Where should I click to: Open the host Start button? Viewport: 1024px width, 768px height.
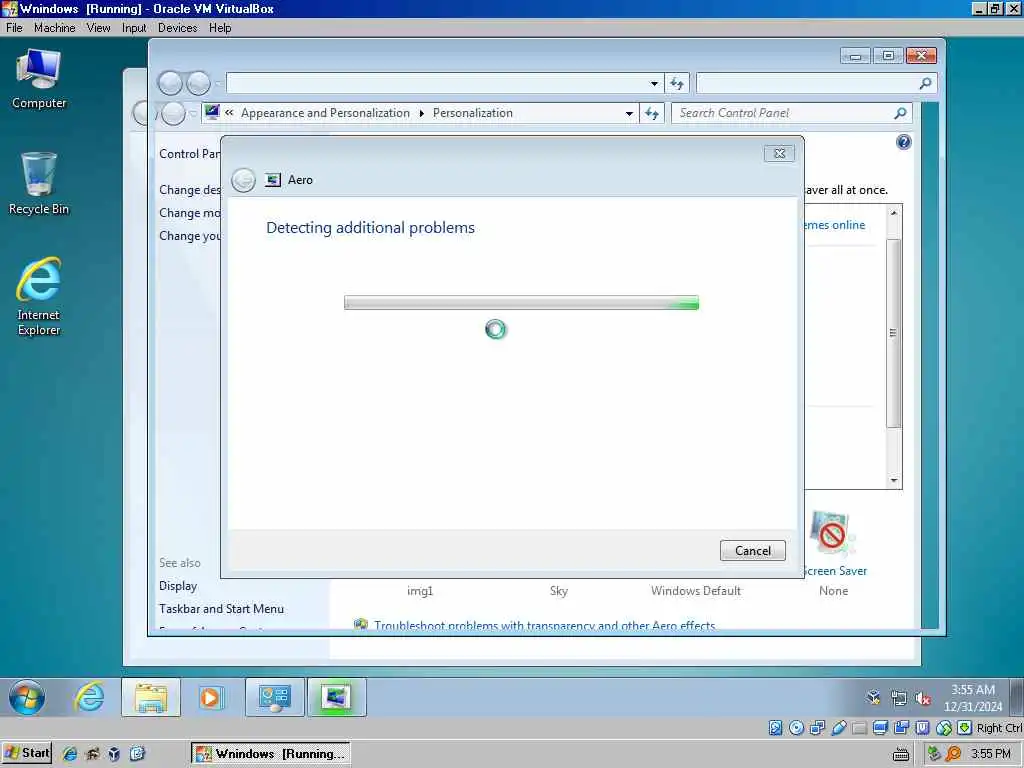click(x=27, y=753)
